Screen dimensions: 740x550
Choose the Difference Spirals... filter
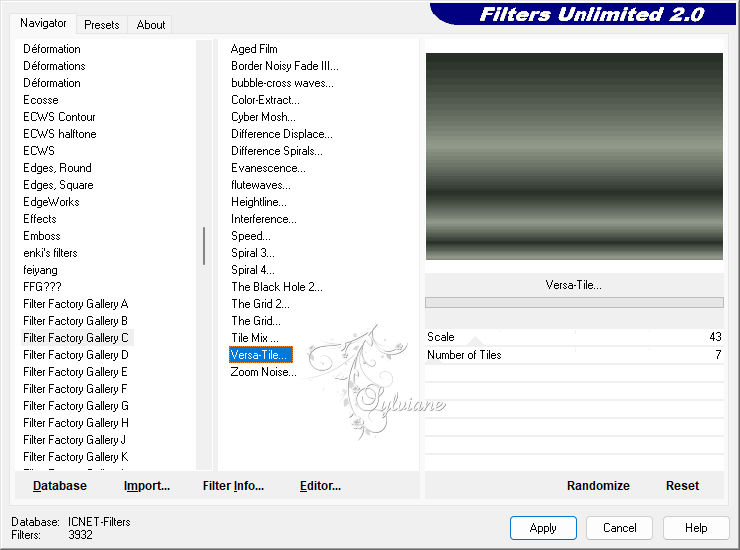click(277, 151)
